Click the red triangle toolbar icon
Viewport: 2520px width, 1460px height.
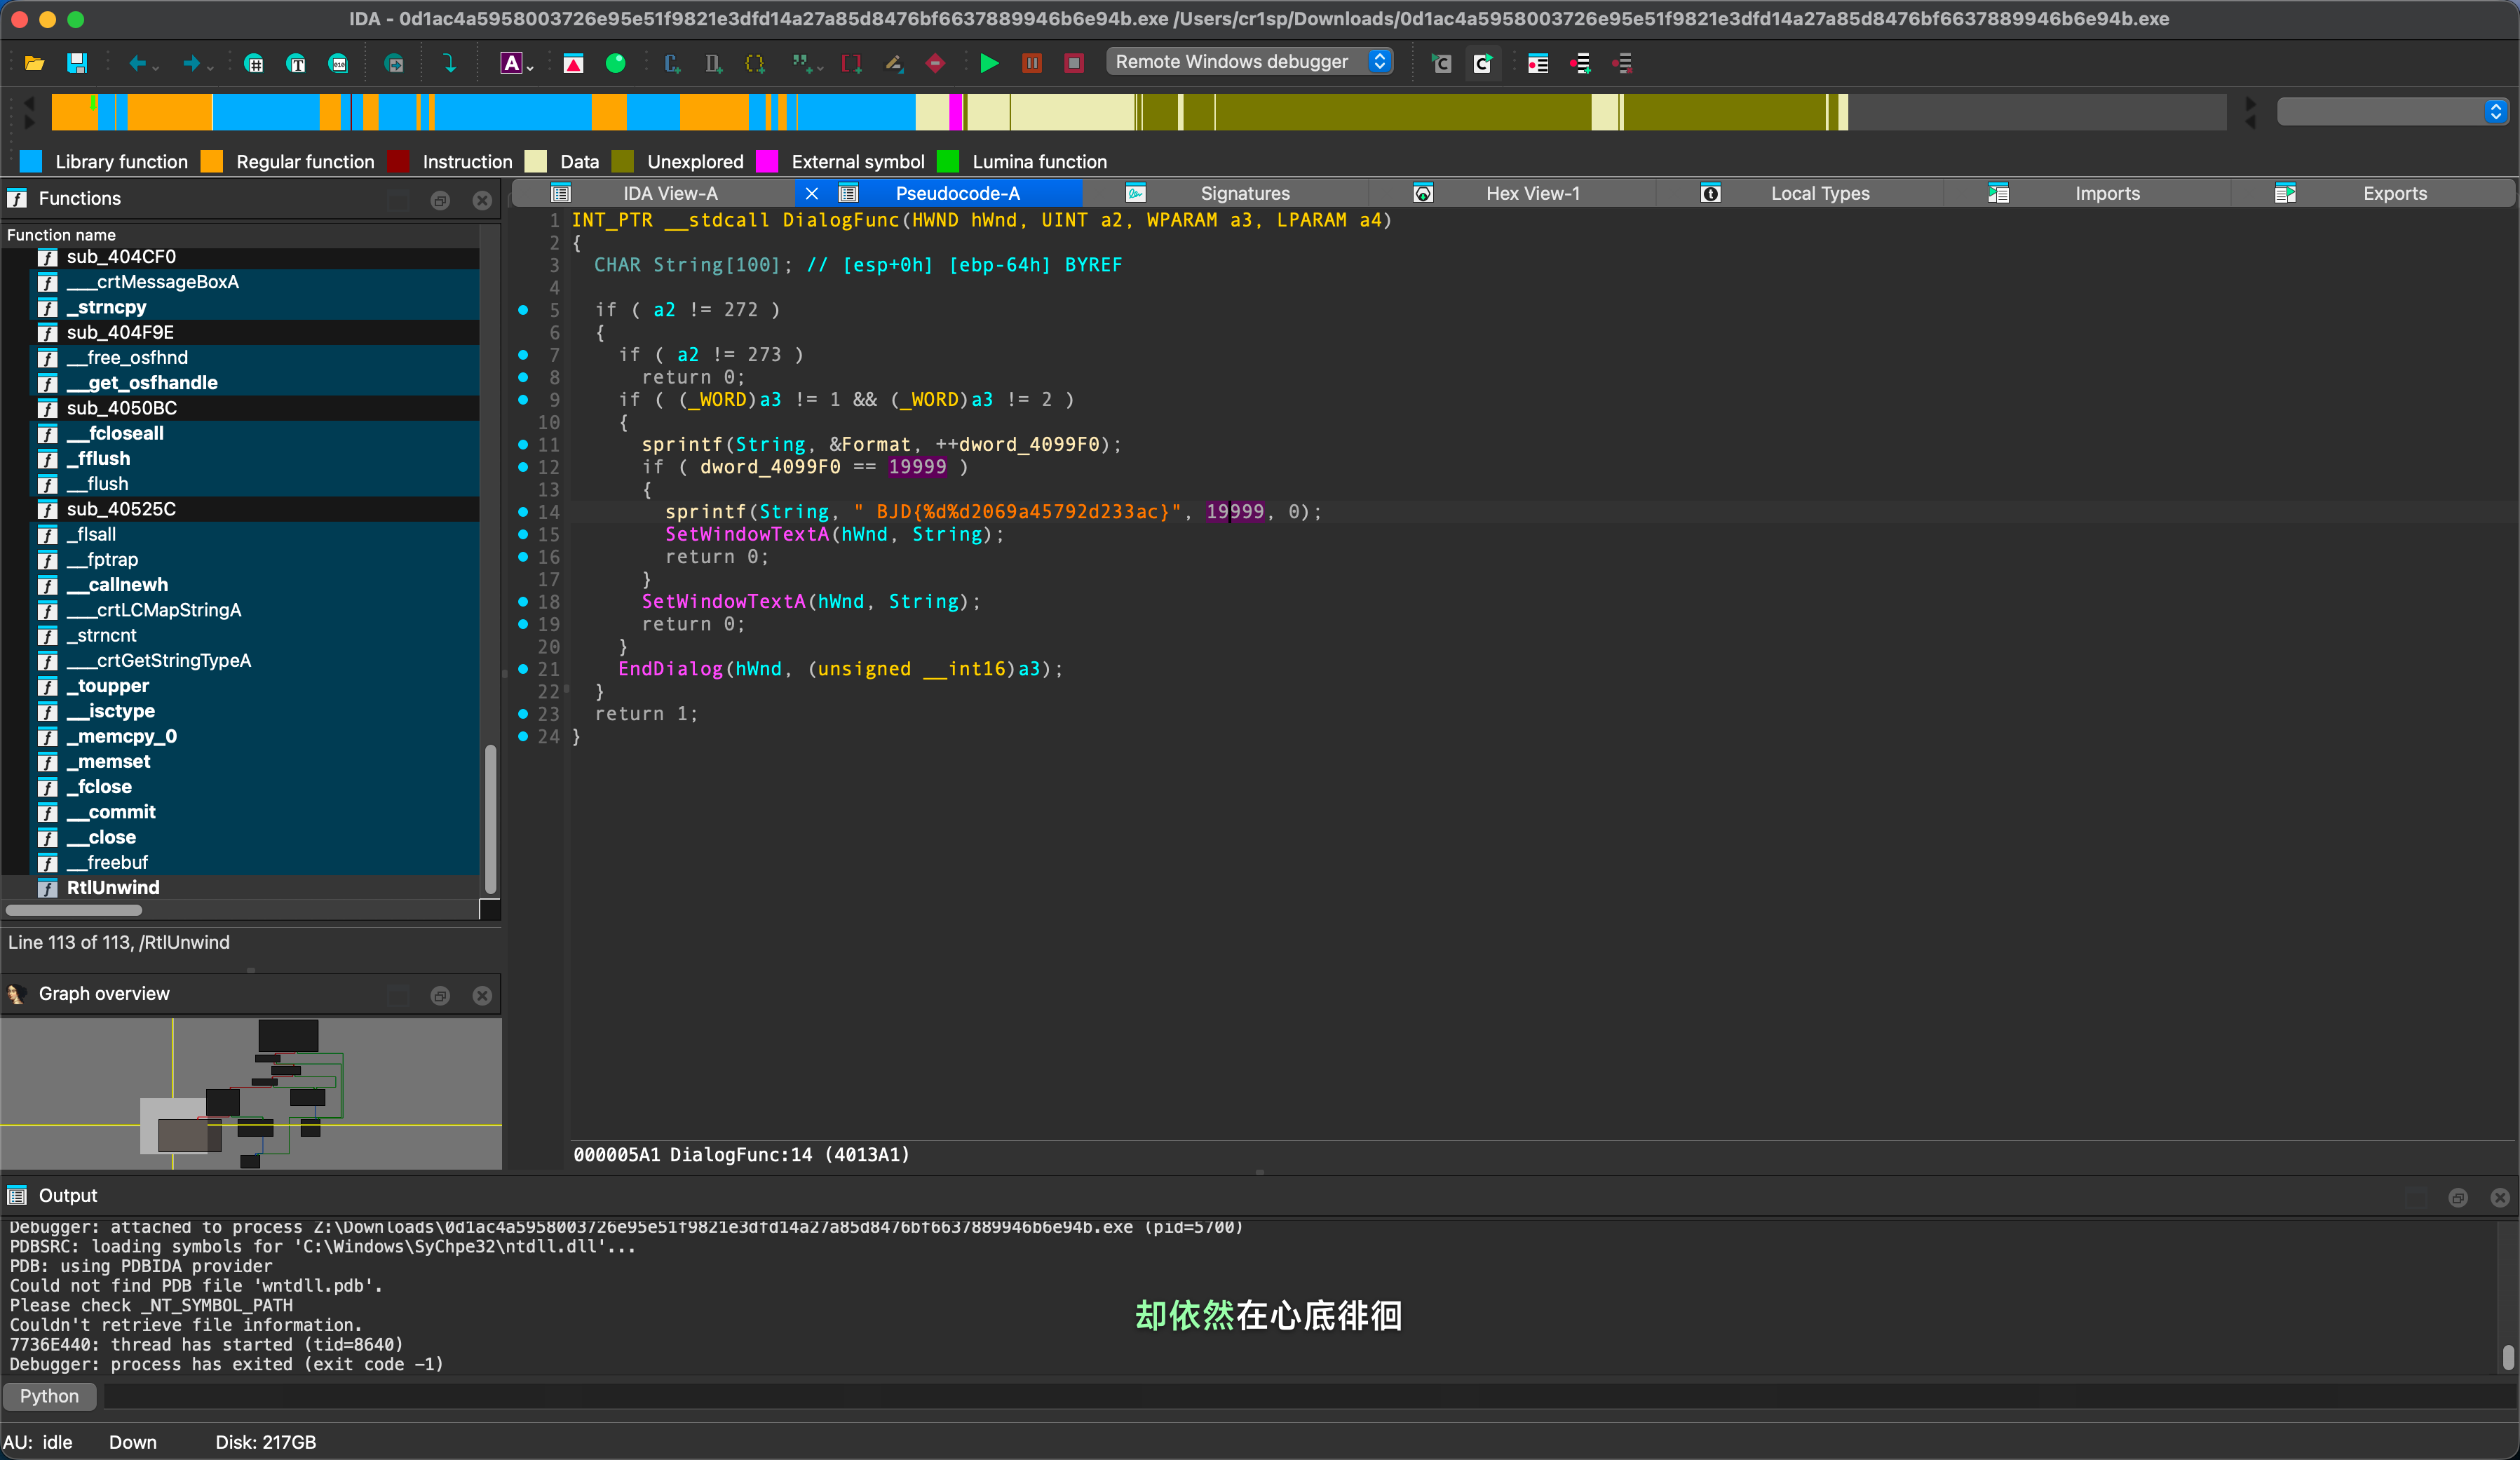tap(573, 63)
